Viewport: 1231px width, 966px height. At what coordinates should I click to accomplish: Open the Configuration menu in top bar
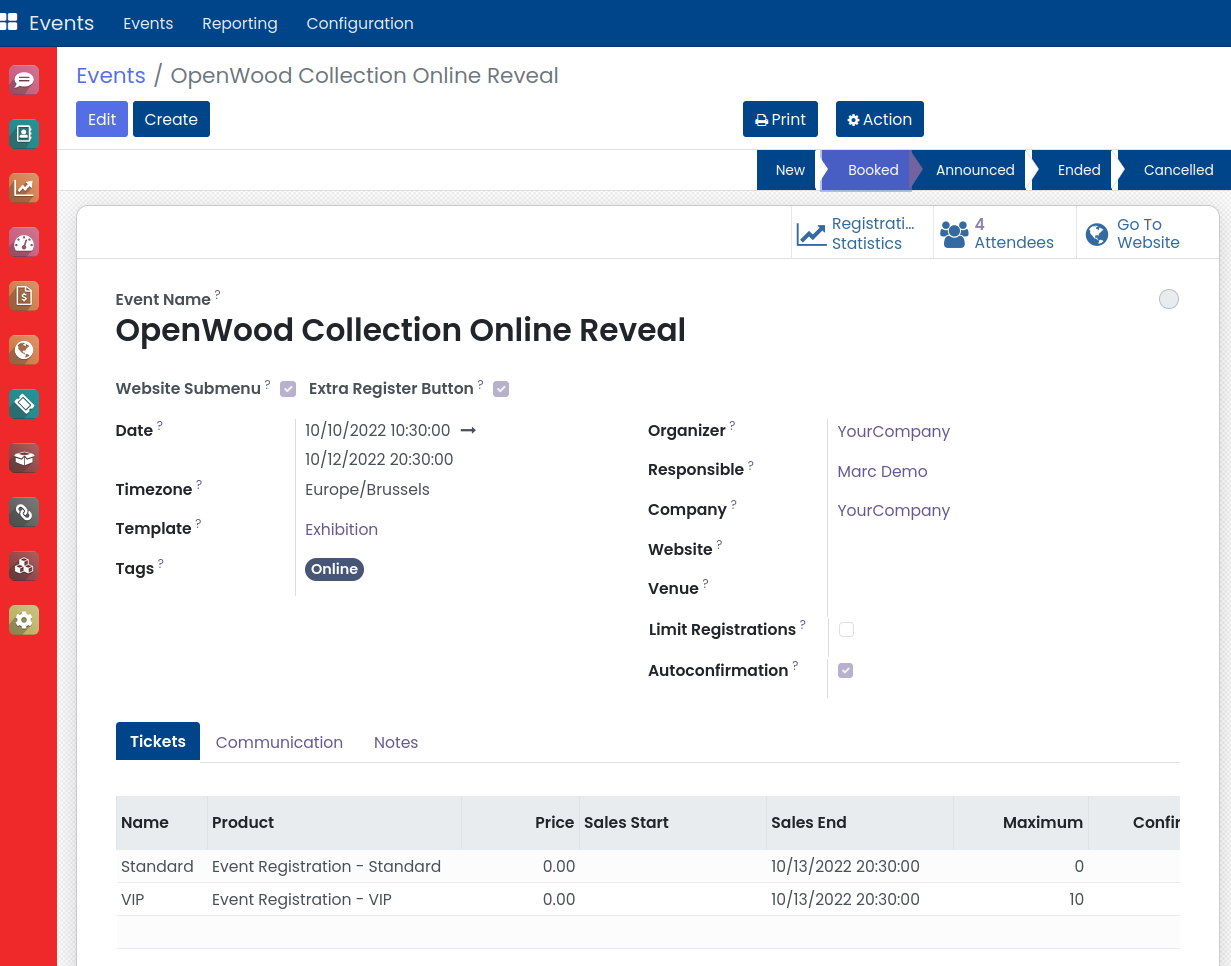[x=359, y=23]
